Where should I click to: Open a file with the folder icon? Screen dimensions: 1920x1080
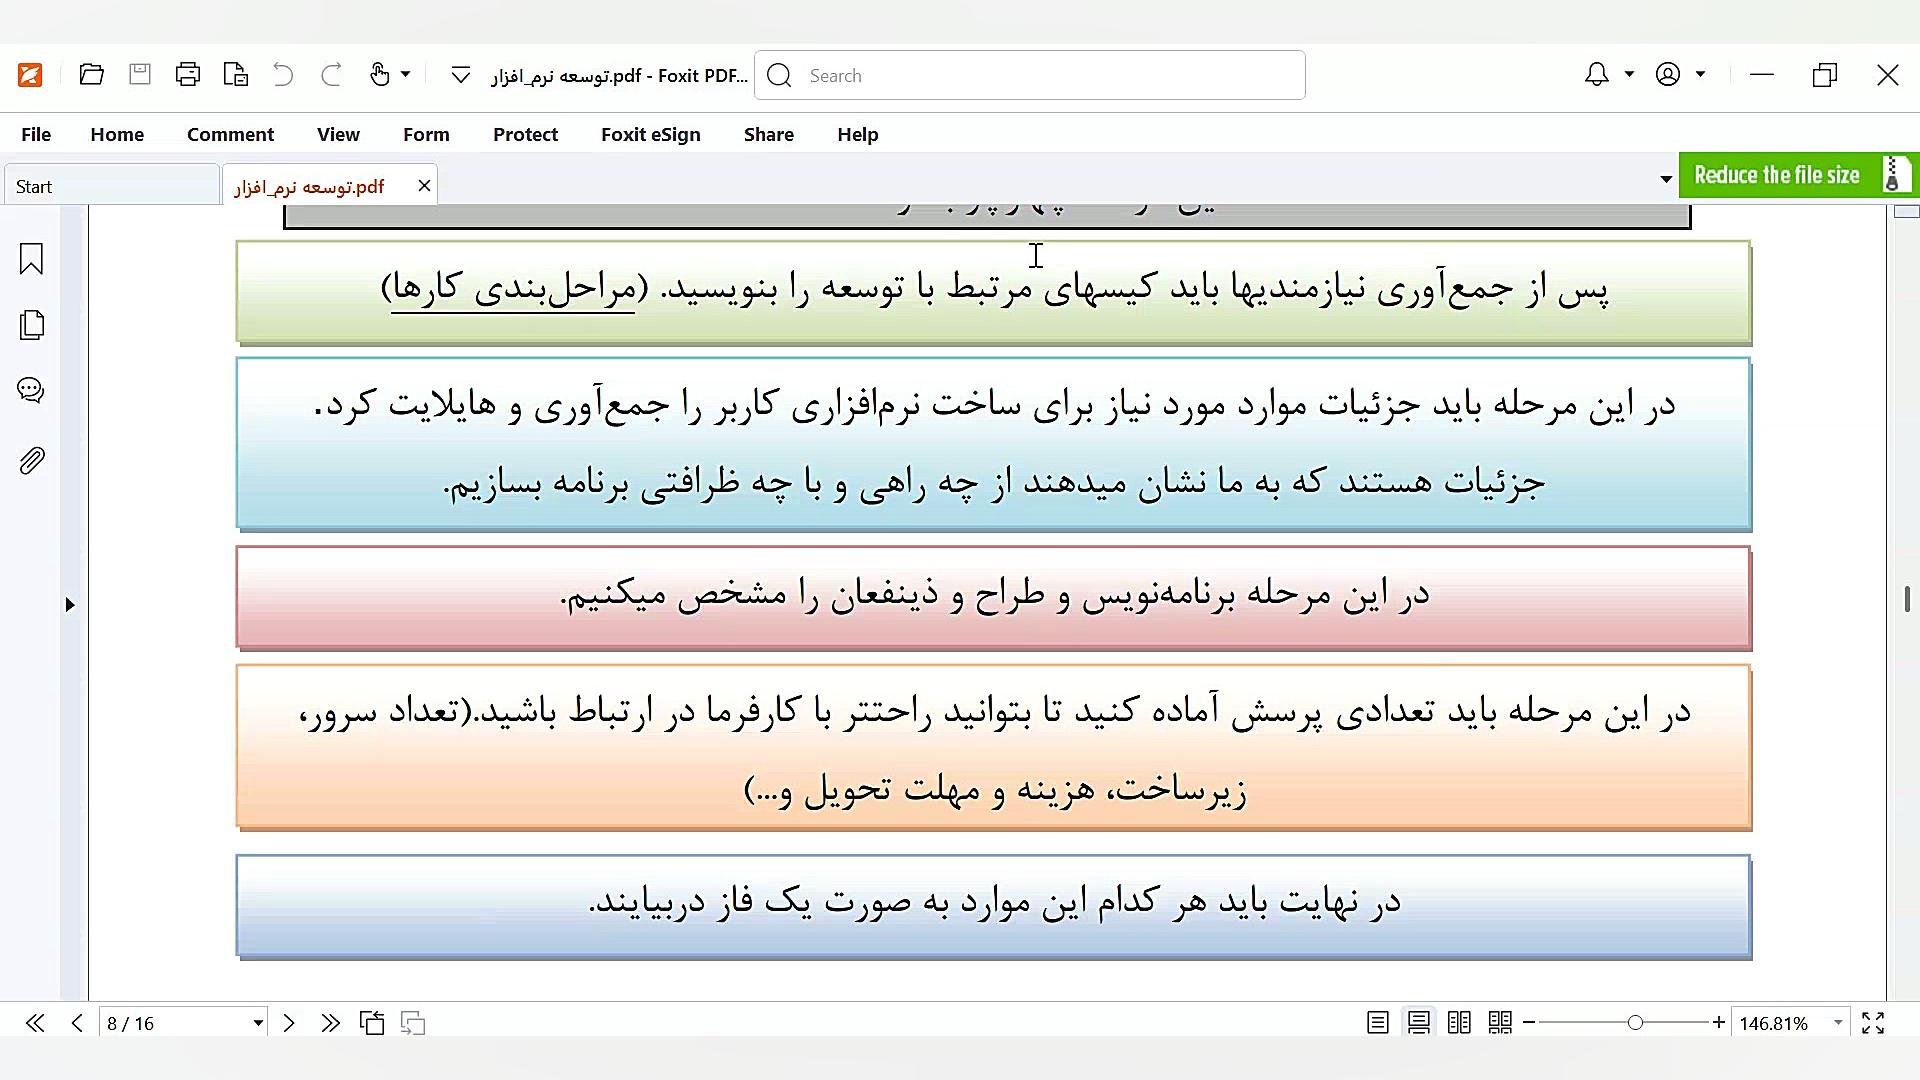click(x=92, y=75)
